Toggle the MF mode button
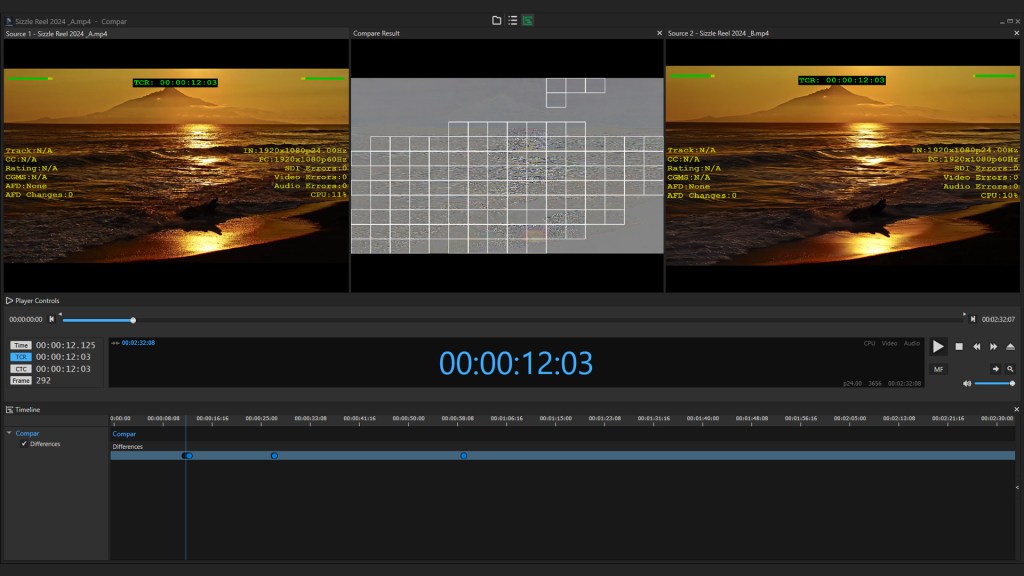Image resolution: width=1024 pixels, height=576 pixels. click(x=938, y=369)
